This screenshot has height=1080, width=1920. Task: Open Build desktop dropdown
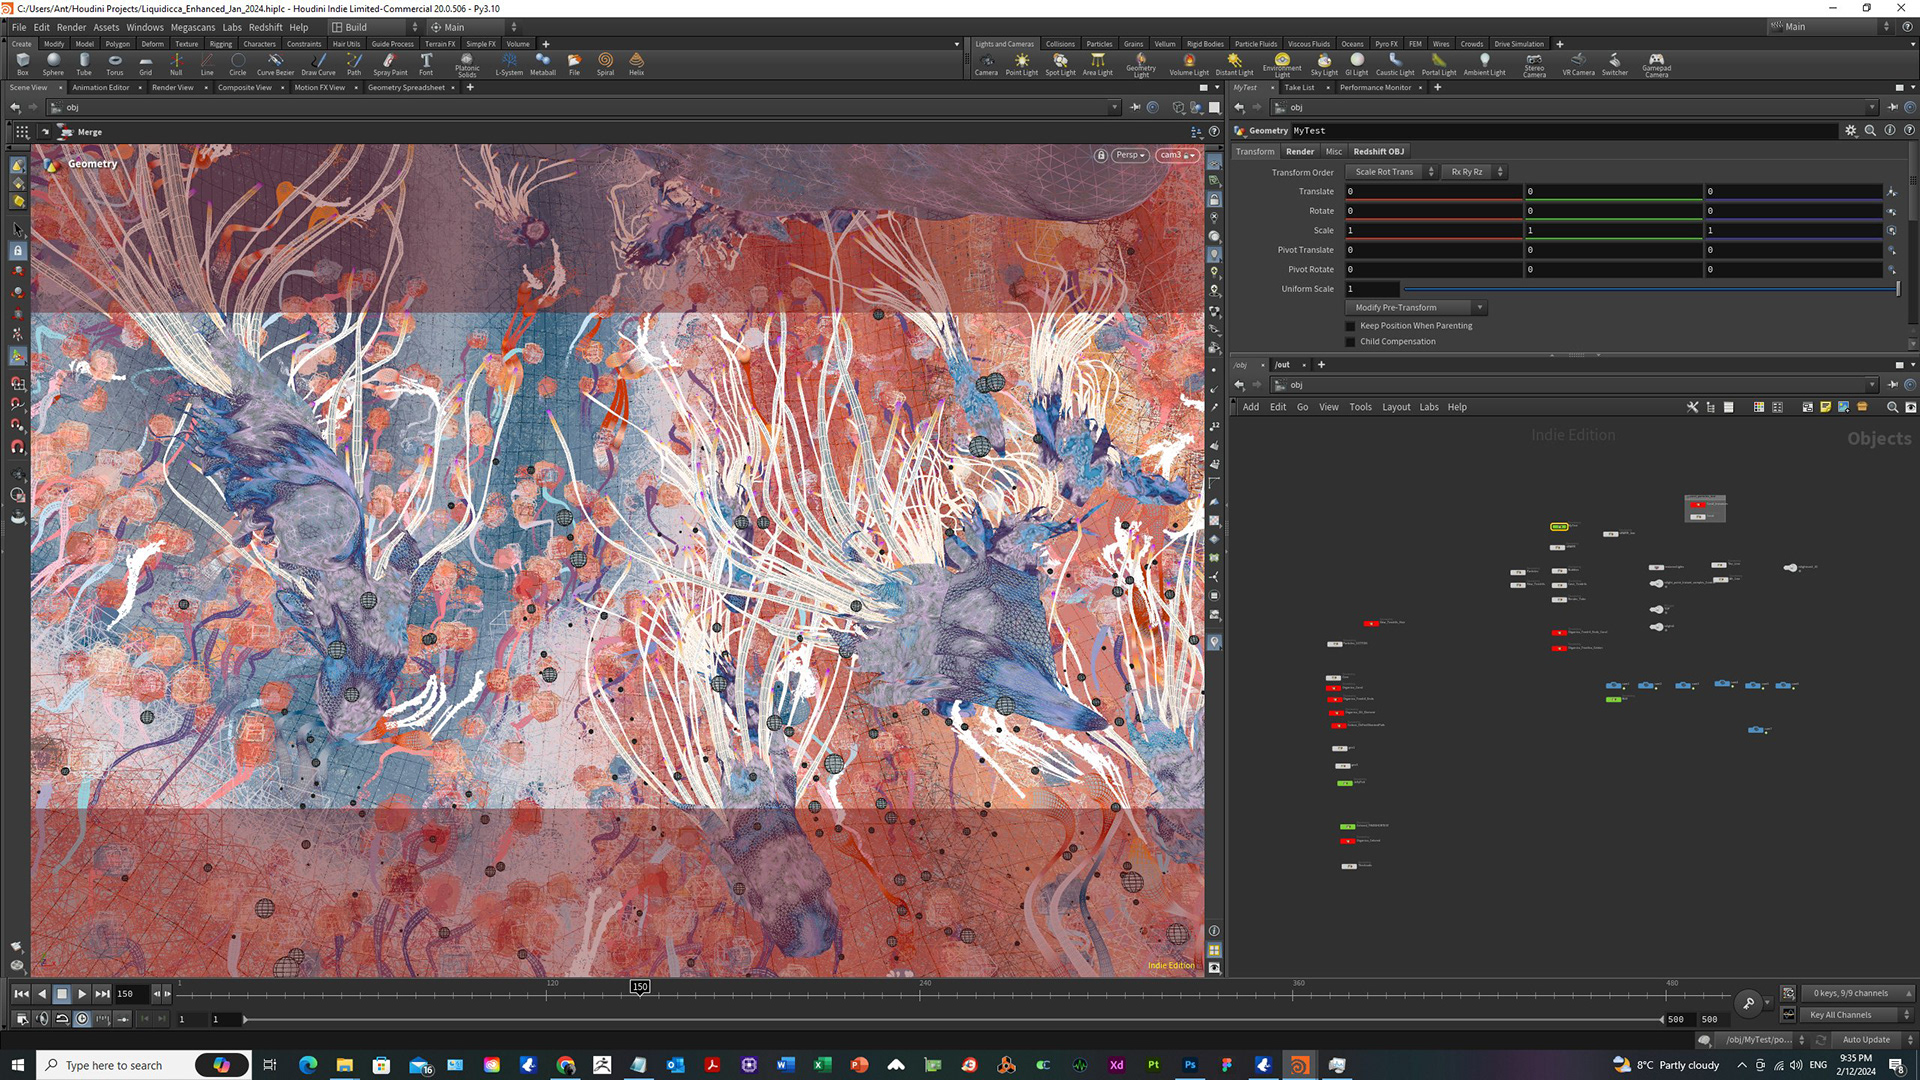pos(376,27)
